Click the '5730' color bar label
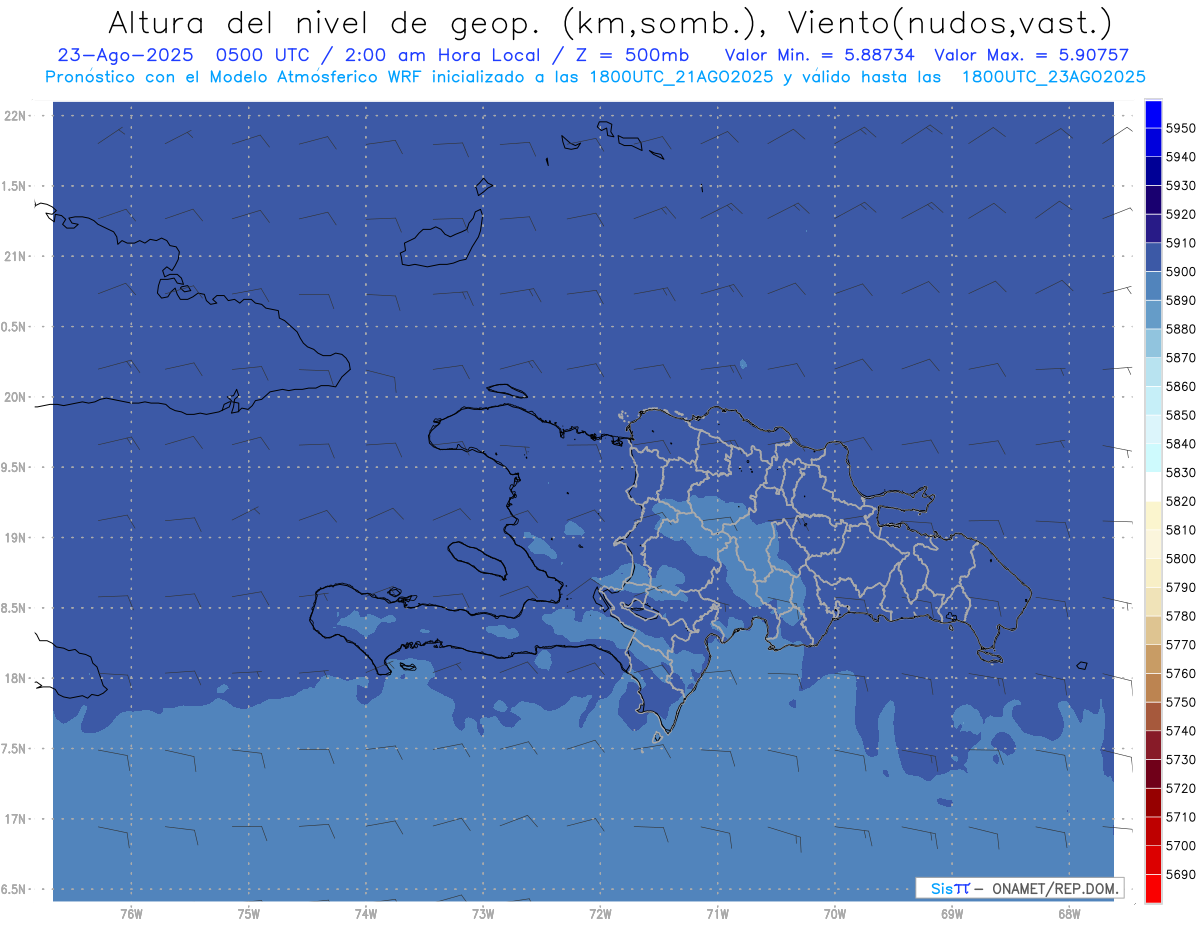Viewport: 1200px width, 927px height. (x=1180, y=760)
